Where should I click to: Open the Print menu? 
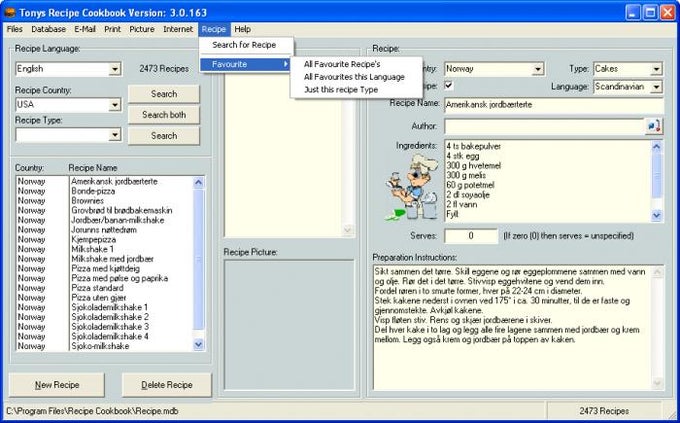(112, 29)
